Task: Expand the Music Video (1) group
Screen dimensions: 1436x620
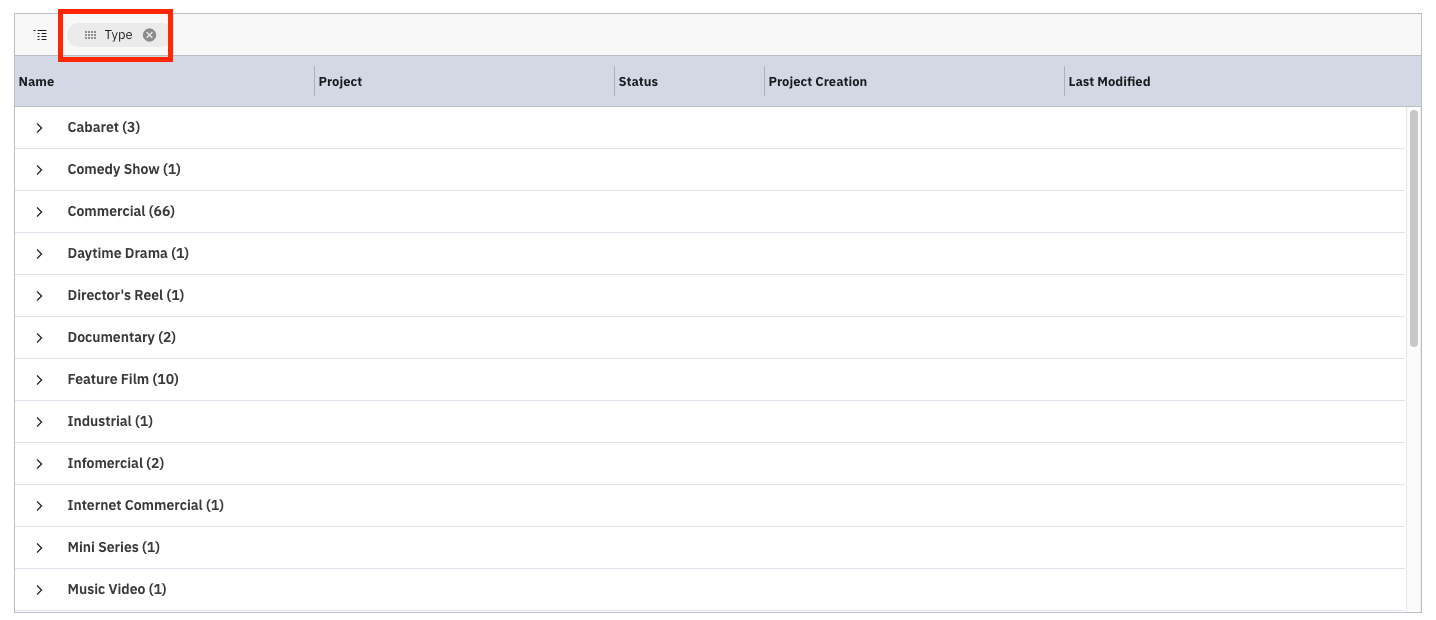Action: point(39,589)
